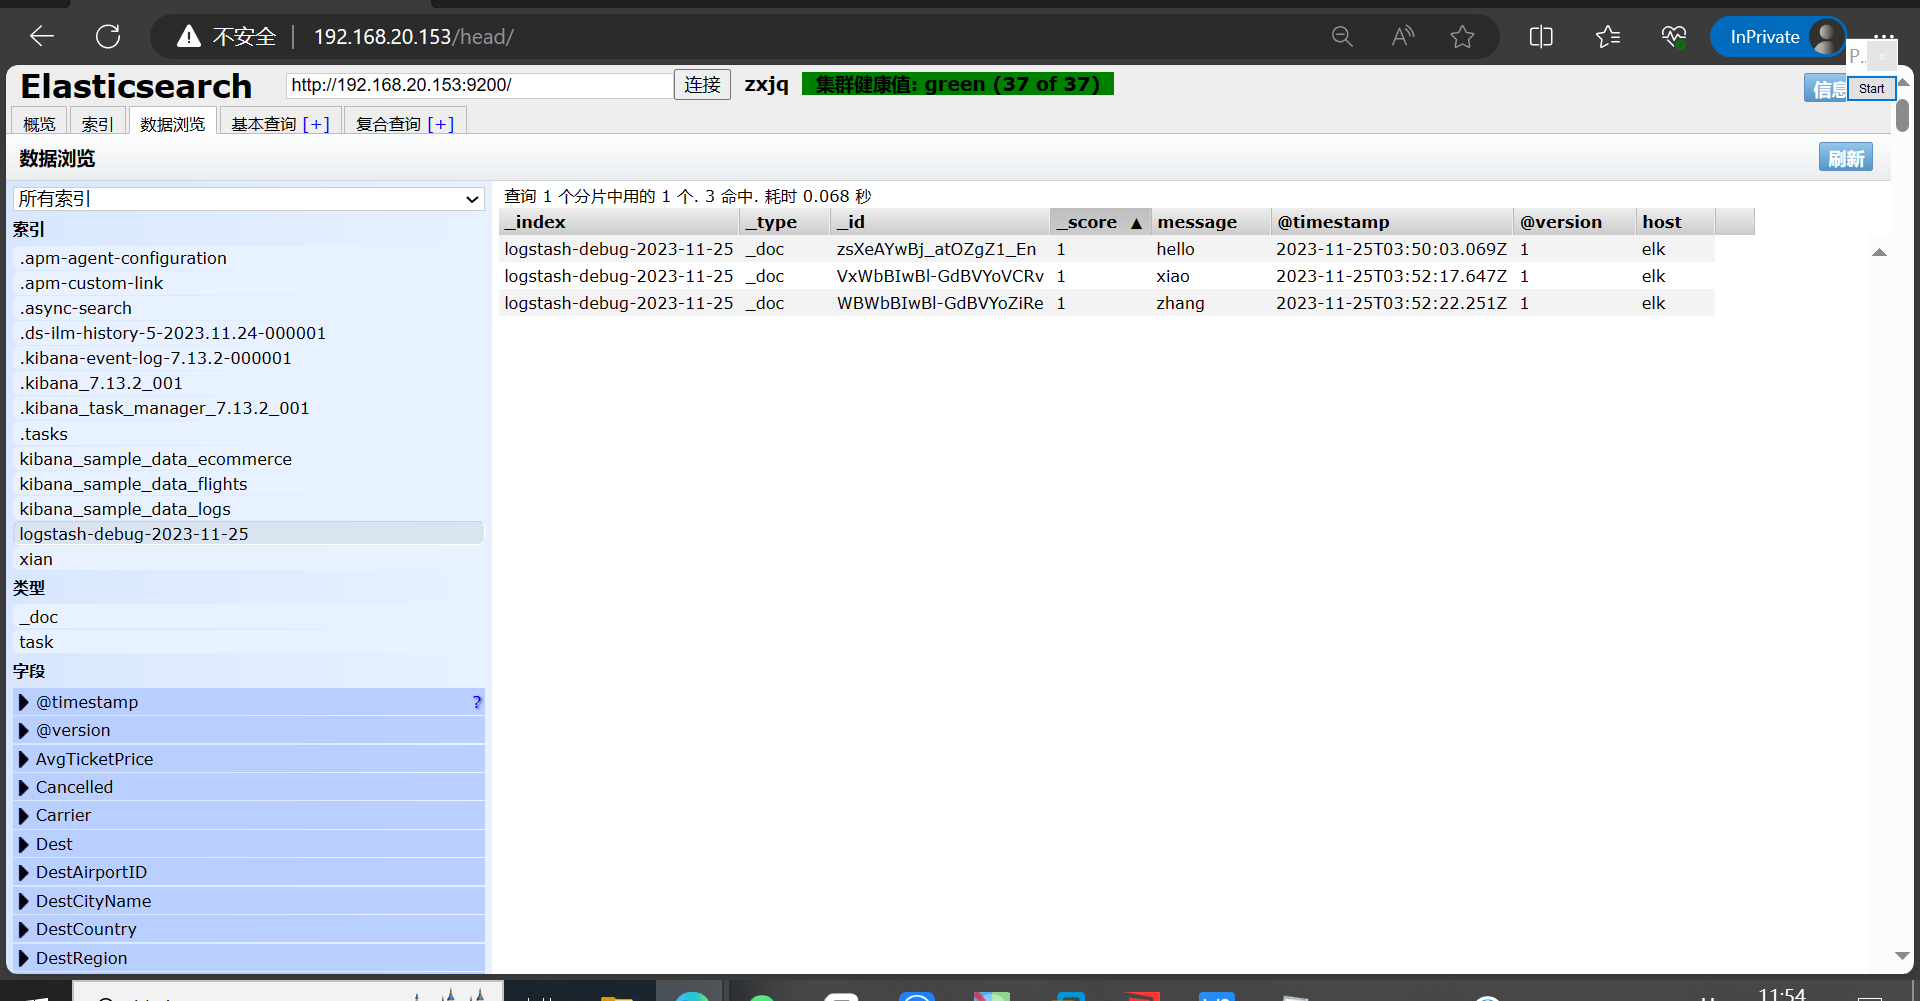Switch to the 复合查询 tab
Image resolution: width=1920 pixels, height=1001 pixels.
(388, 124)
